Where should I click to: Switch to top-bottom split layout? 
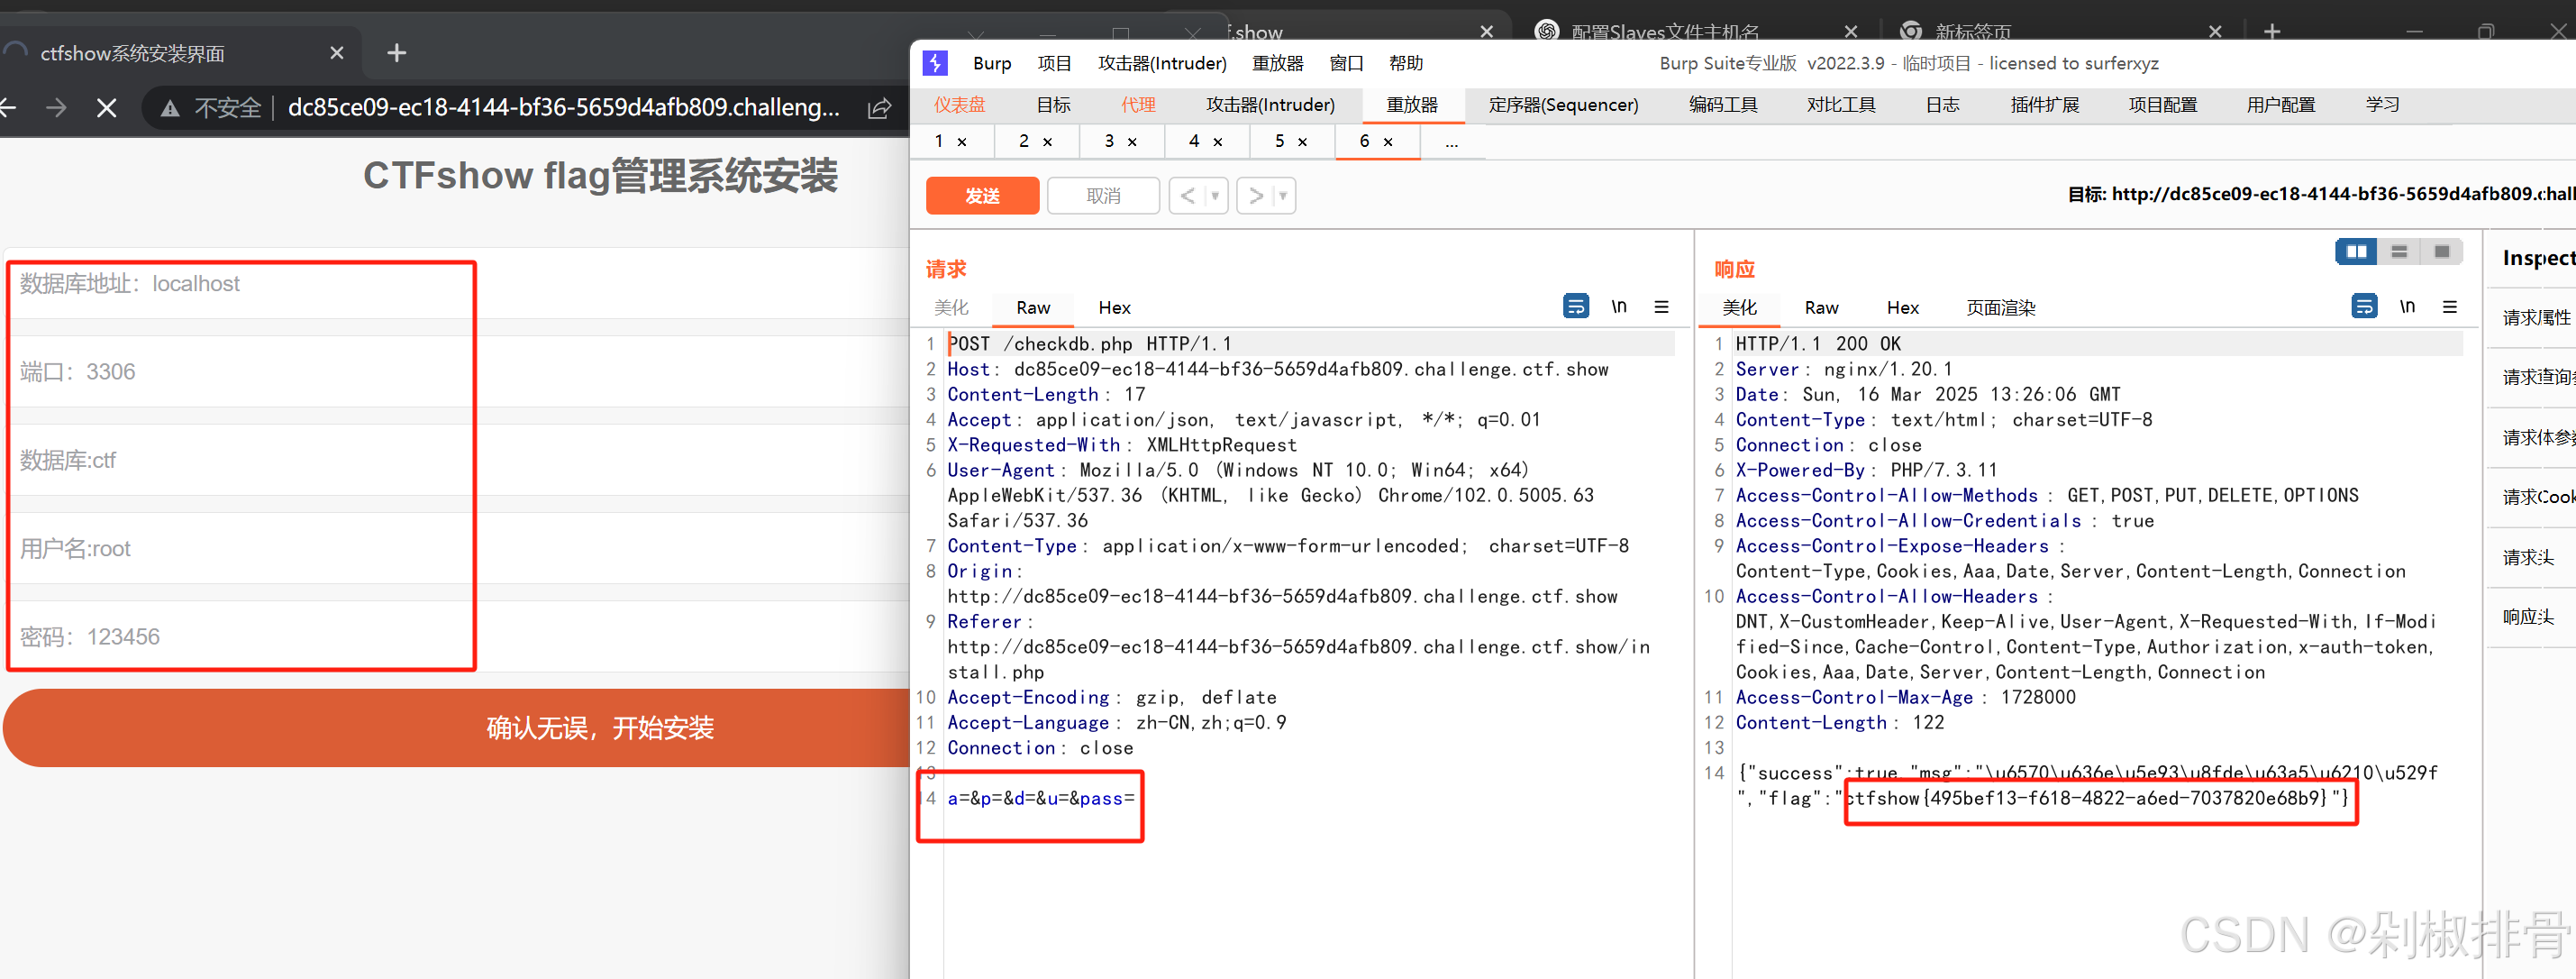coord(2399,251)
